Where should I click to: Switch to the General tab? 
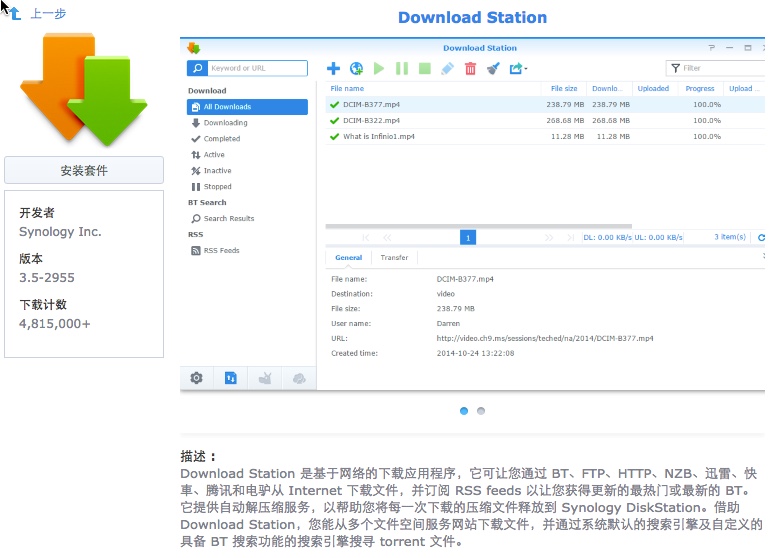348,257
